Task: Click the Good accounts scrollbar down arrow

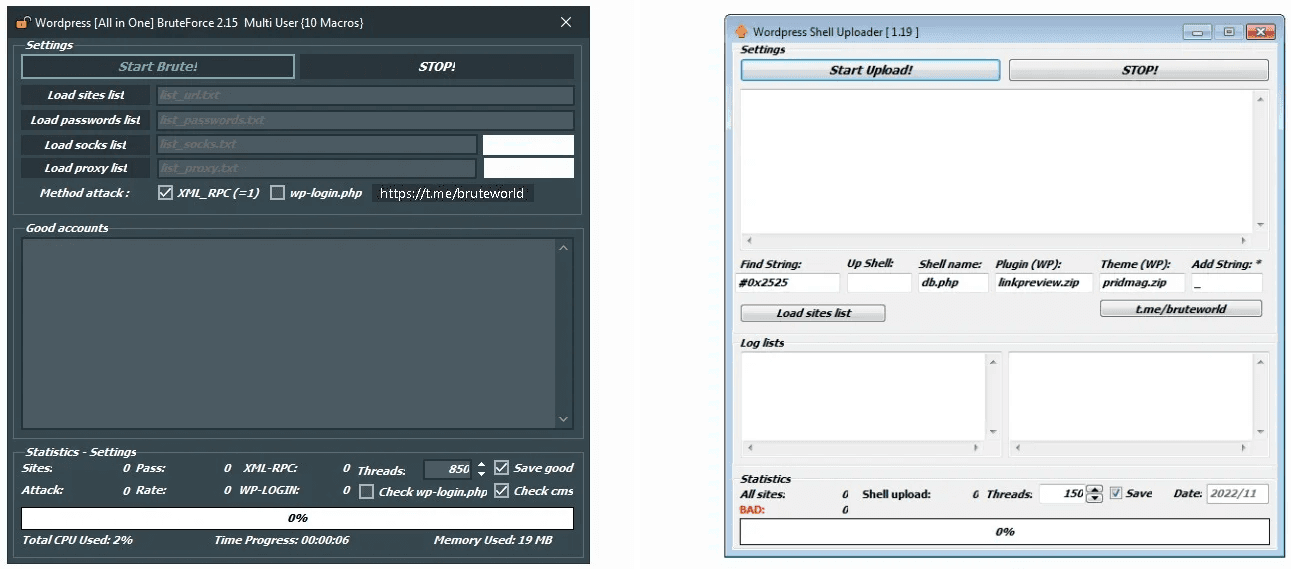Action: (563, 420)
